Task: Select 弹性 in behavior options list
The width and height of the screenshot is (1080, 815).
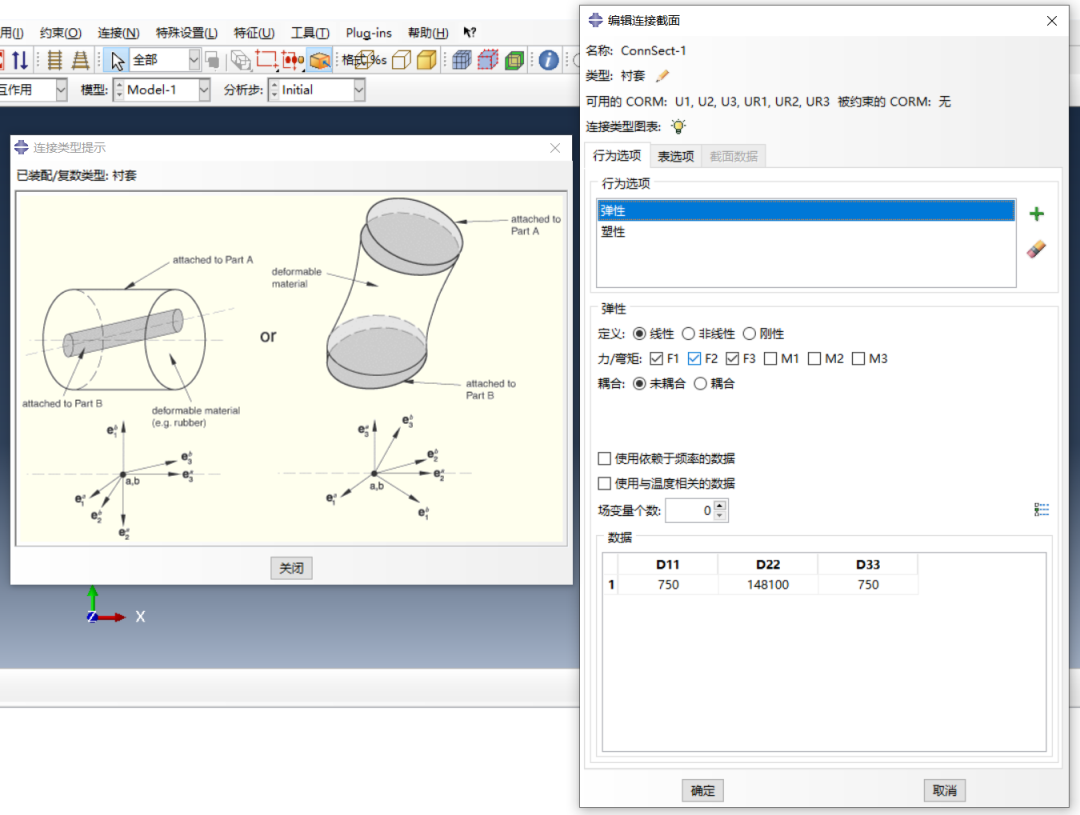Action: [x=806, y=211]
